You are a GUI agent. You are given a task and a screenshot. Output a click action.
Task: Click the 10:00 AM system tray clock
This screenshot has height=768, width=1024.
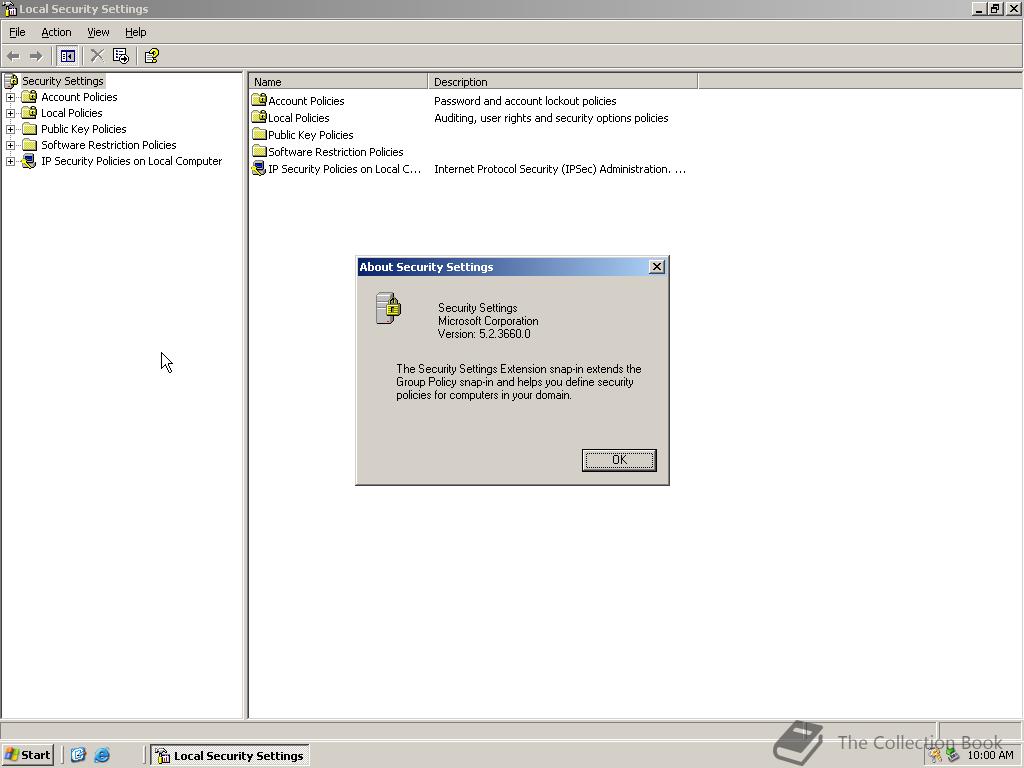point(990,755)
